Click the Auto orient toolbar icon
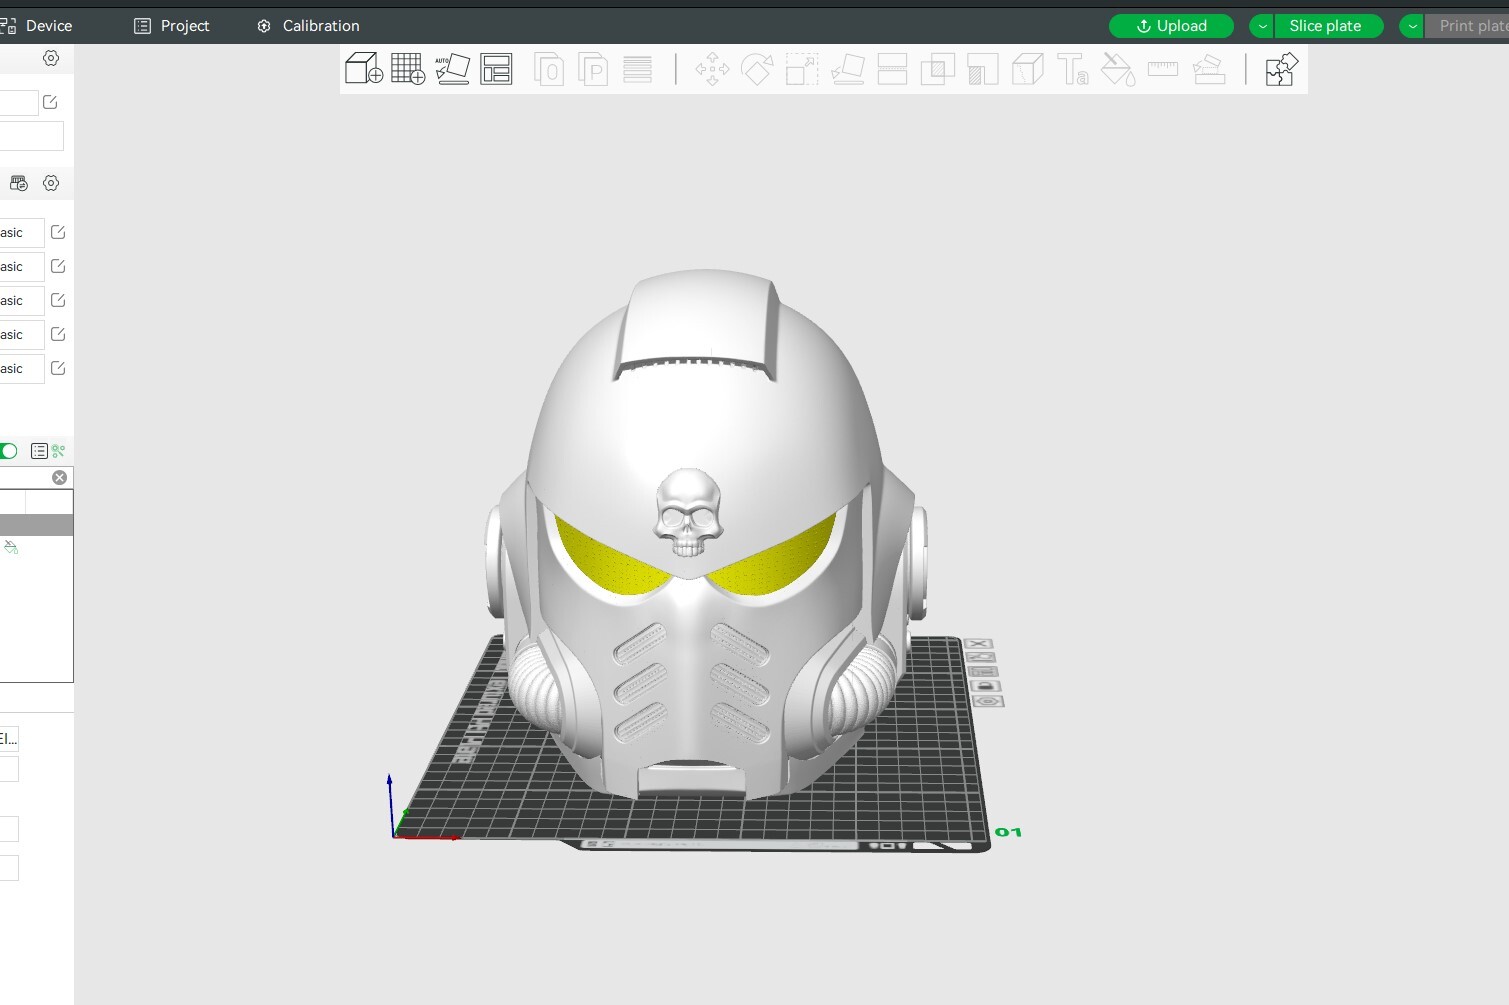The height and width of the screenshot is (1005, 1509). point(452,68)
